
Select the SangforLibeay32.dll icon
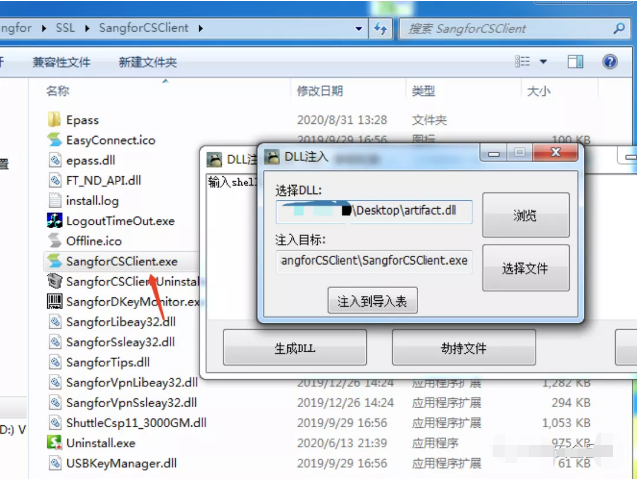tap(55, 321)
